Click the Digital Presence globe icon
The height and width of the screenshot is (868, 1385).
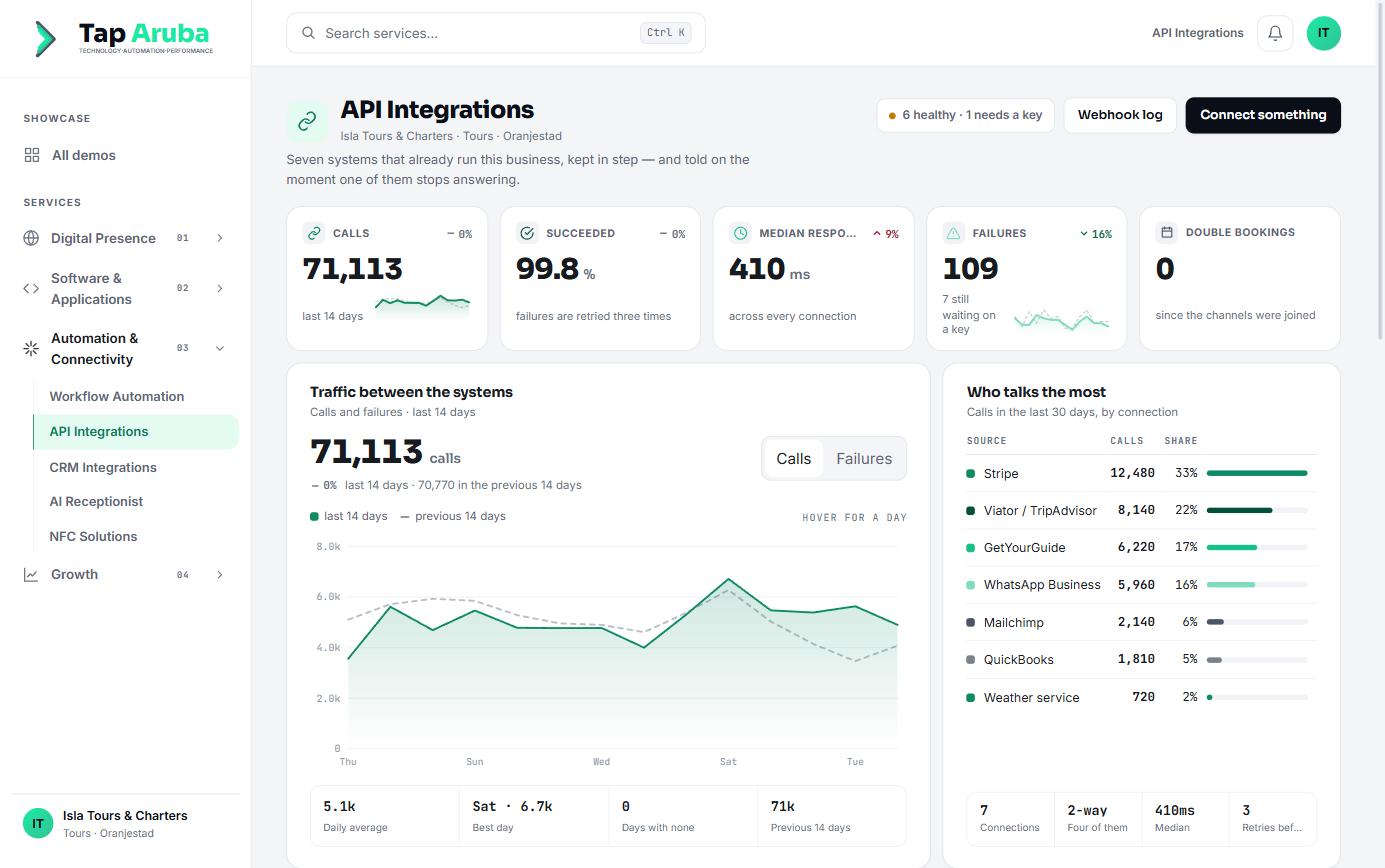click(31, 238)
